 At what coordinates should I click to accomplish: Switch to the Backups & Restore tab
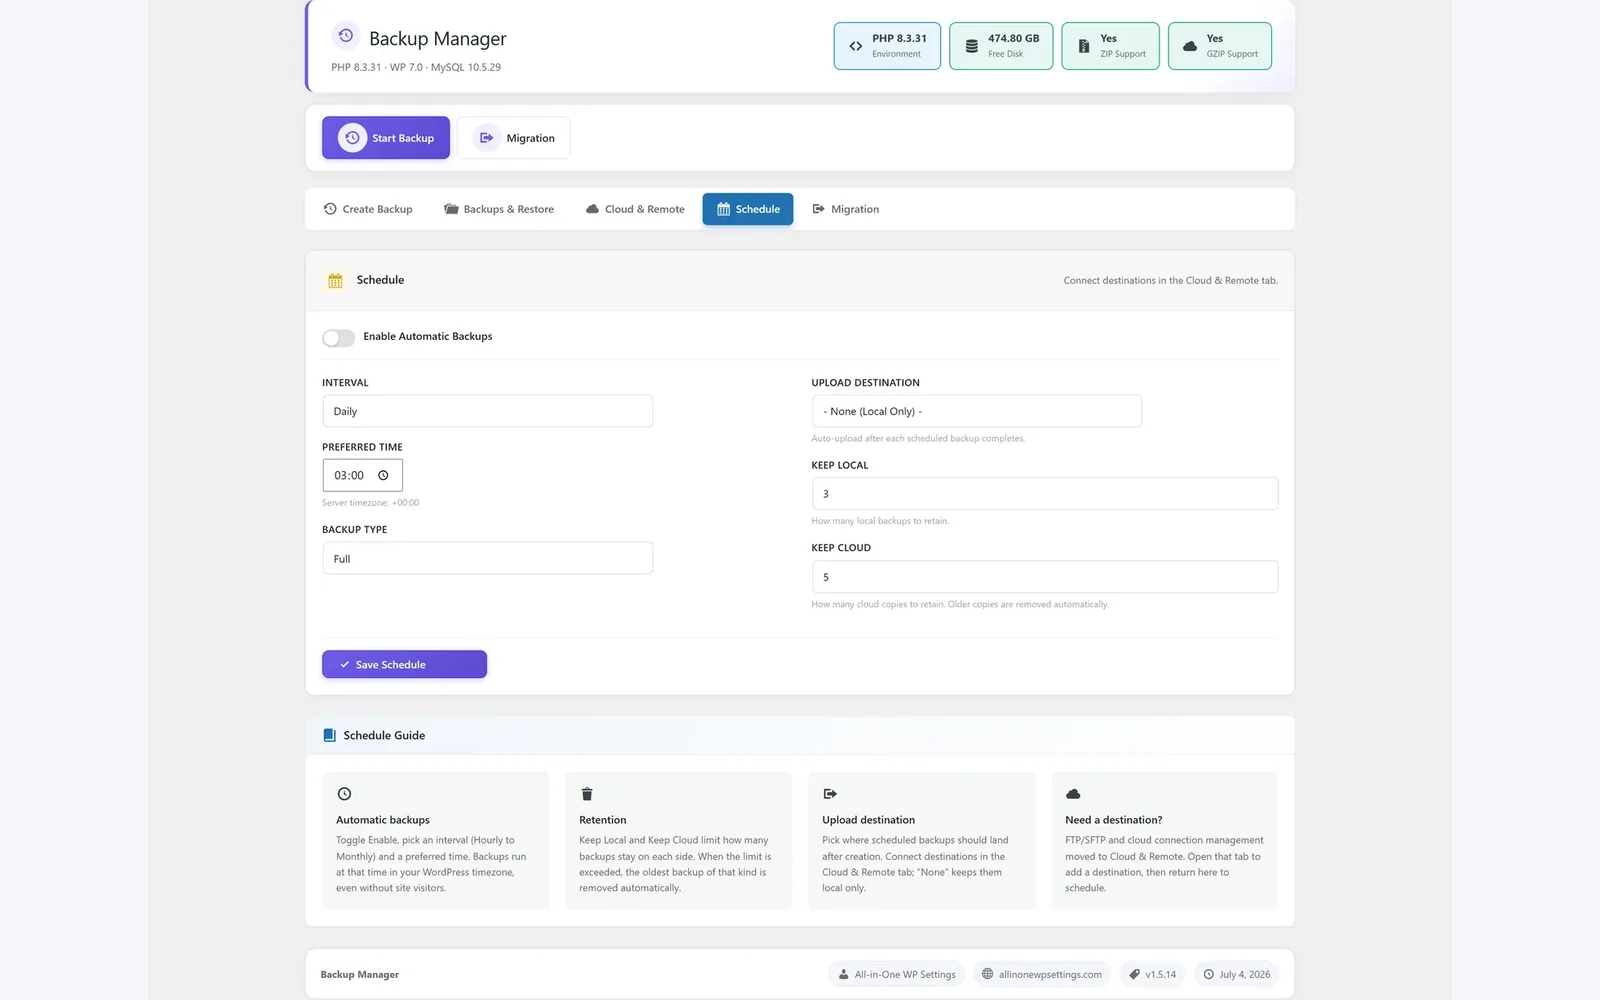click(x=499, y=209)
